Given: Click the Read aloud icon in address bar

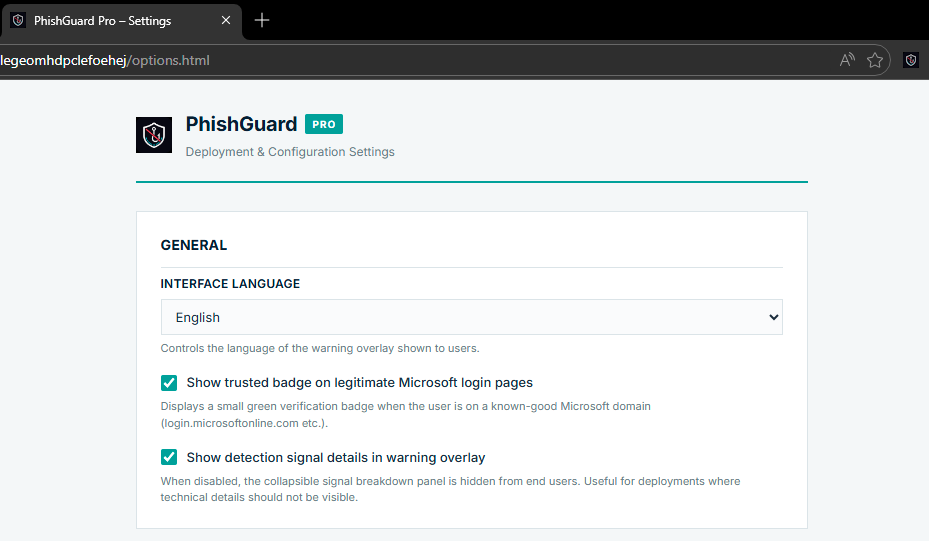Looking at the screenshot, I should pos(847,60).
